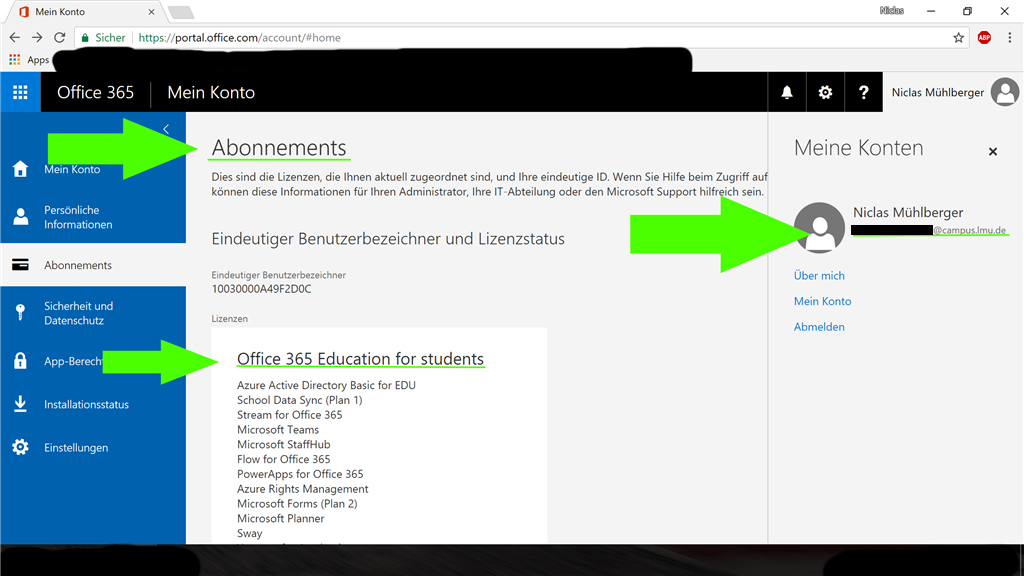Viewport: 1024px width, 576px height.
Task: Click the 'Sway' license entry
Action: [x=249, y=534]
